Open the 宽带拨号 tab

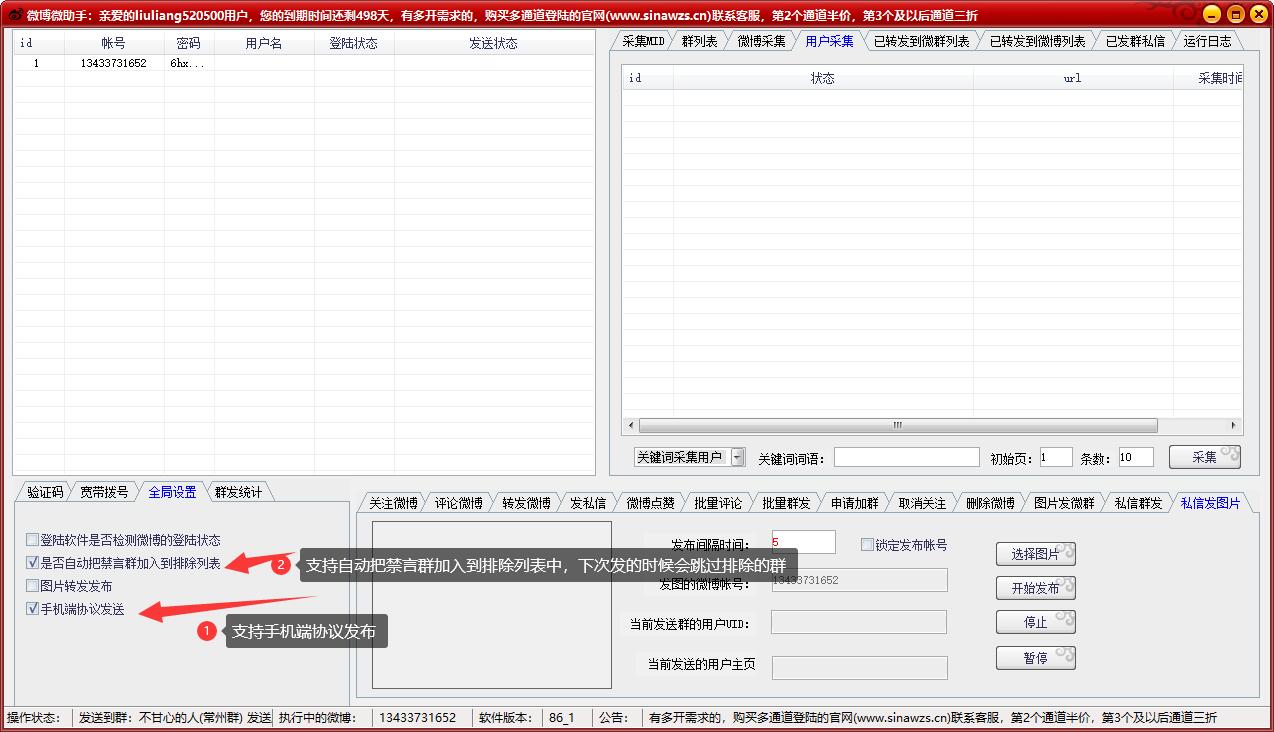coord(104,492)
